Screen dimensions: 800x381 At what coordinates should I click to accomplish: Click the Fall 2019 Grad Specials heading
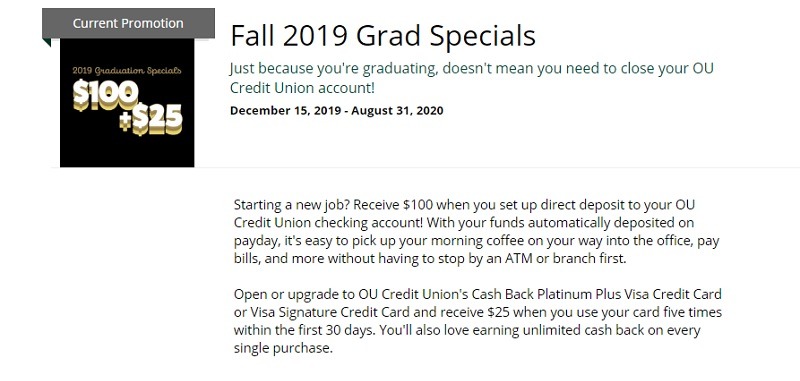point(383,36)
